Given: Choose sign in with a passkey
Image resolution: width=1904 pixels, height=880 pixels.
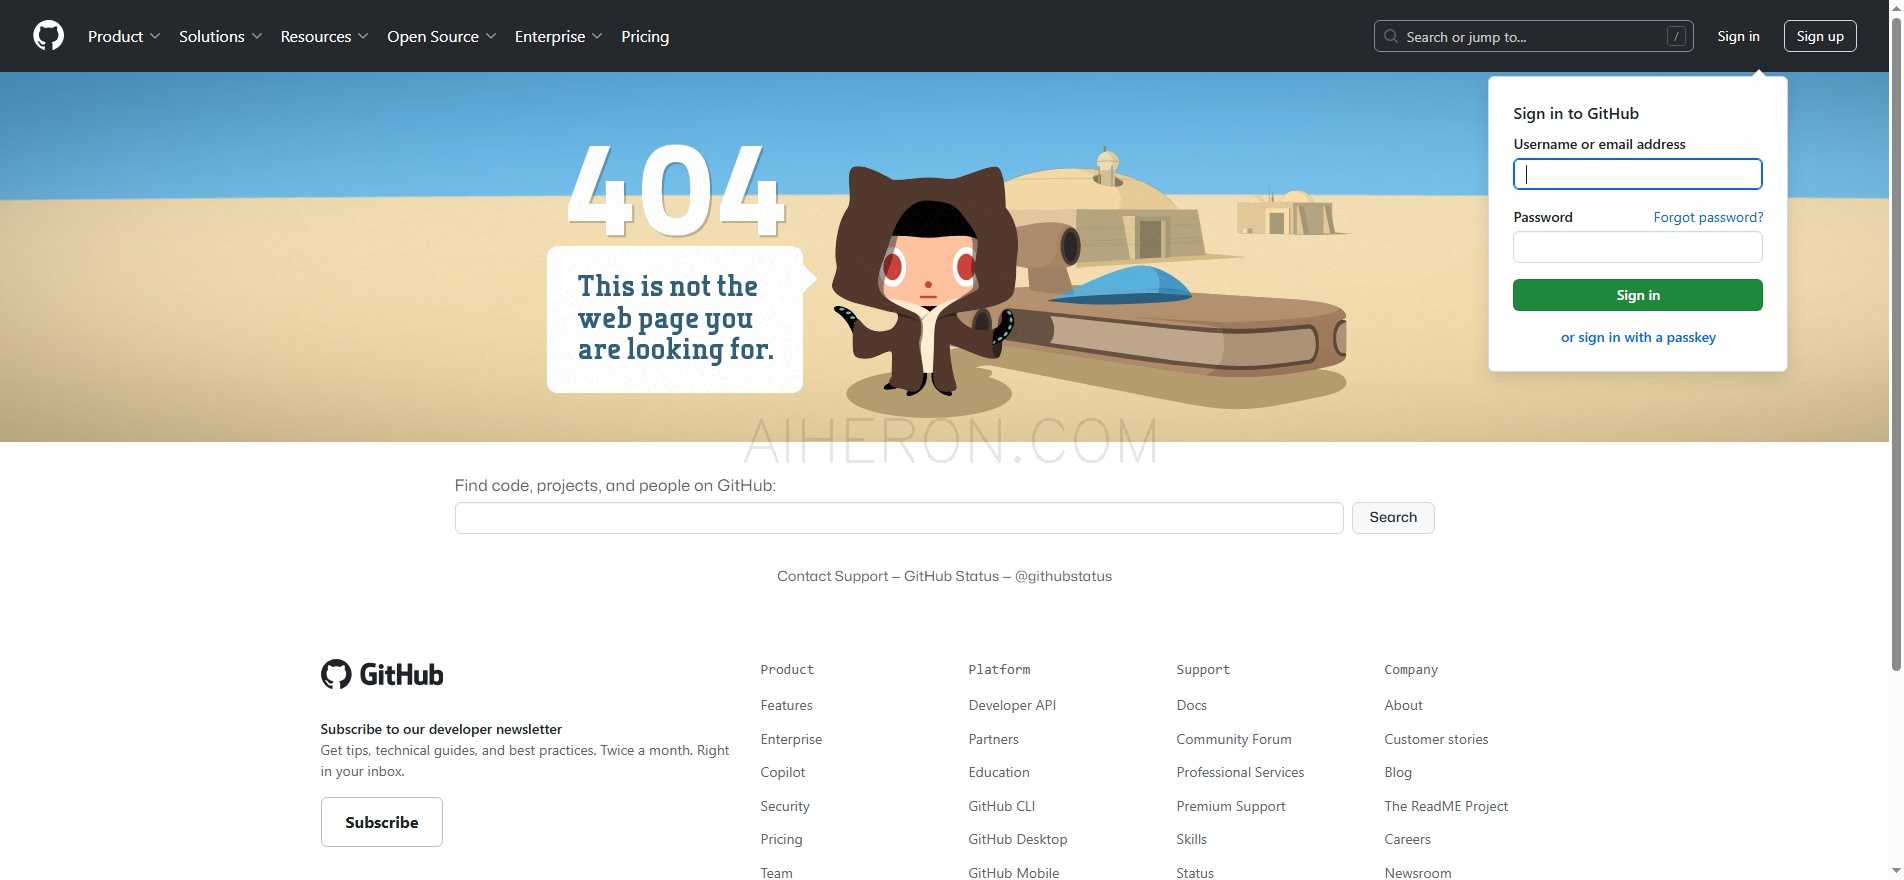Looking at the screenshot, I should [x=1638, y=337].
